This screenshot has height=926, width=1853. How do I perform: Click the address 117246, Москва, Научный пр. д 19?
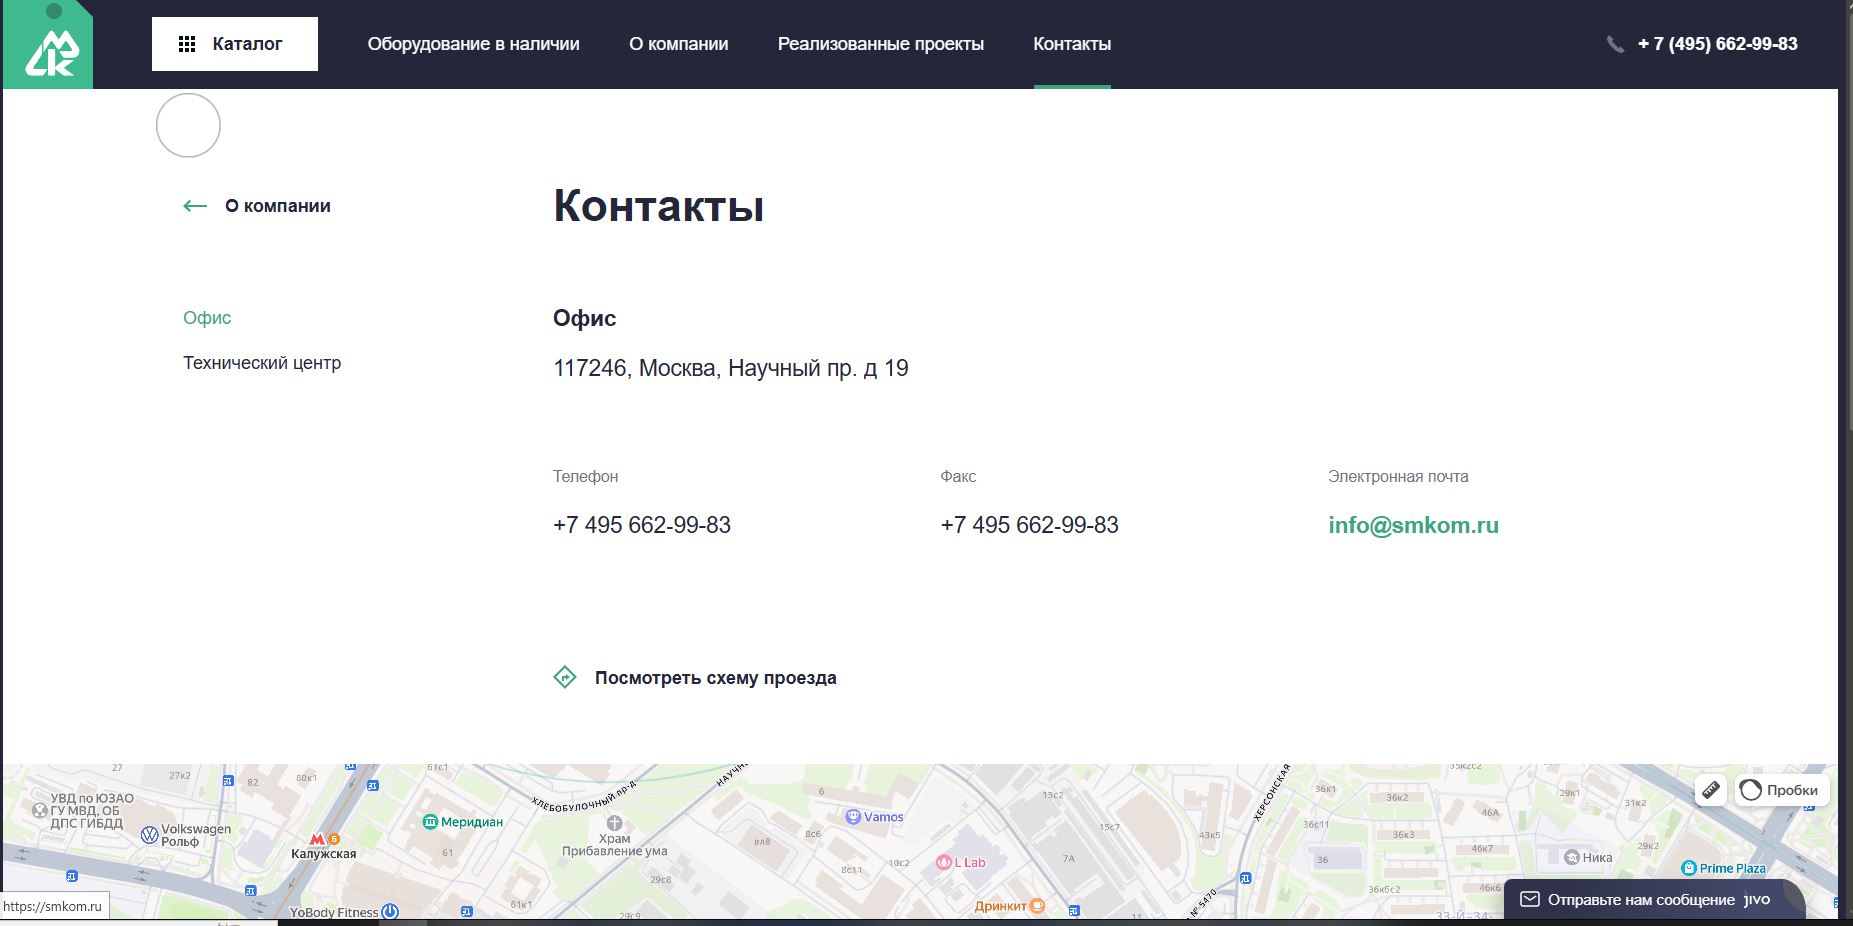[x=731, y=368]
